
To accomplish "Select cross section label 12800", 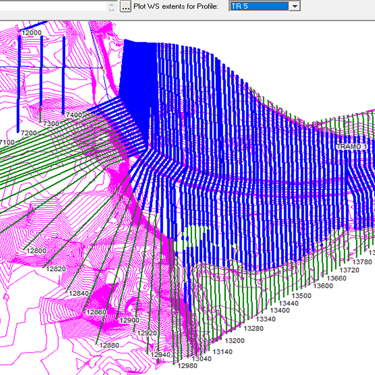I will tap(37, 251).
